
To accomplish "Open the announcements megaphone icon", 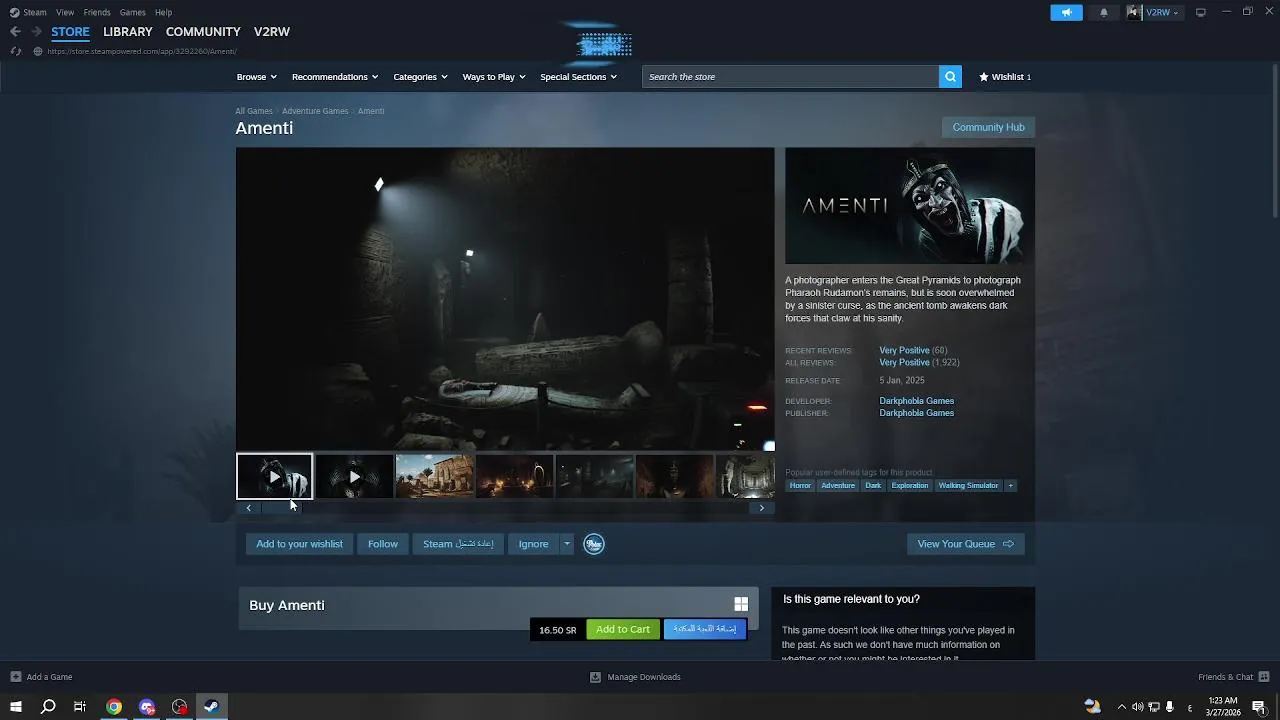I will point(1066,12).
